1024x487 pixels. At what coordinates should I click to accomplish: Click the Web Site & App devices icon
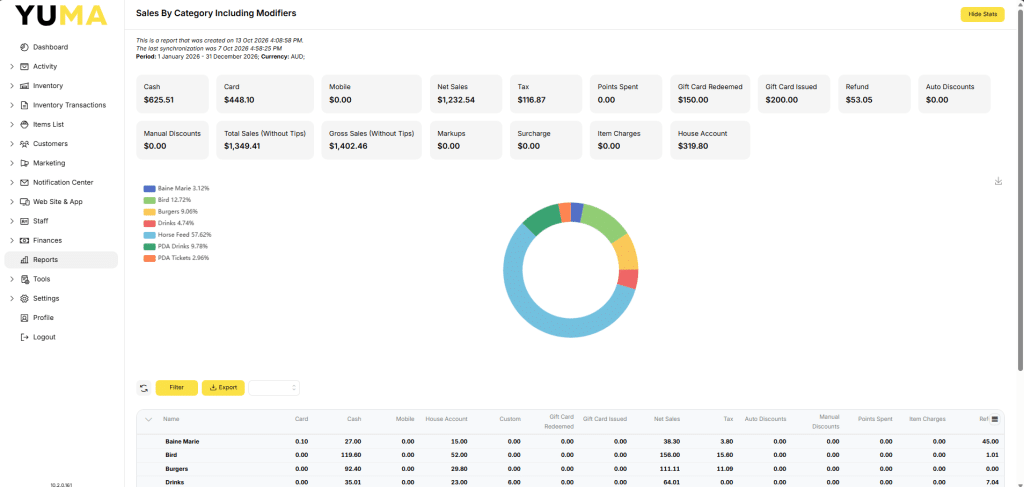[24, 202]
